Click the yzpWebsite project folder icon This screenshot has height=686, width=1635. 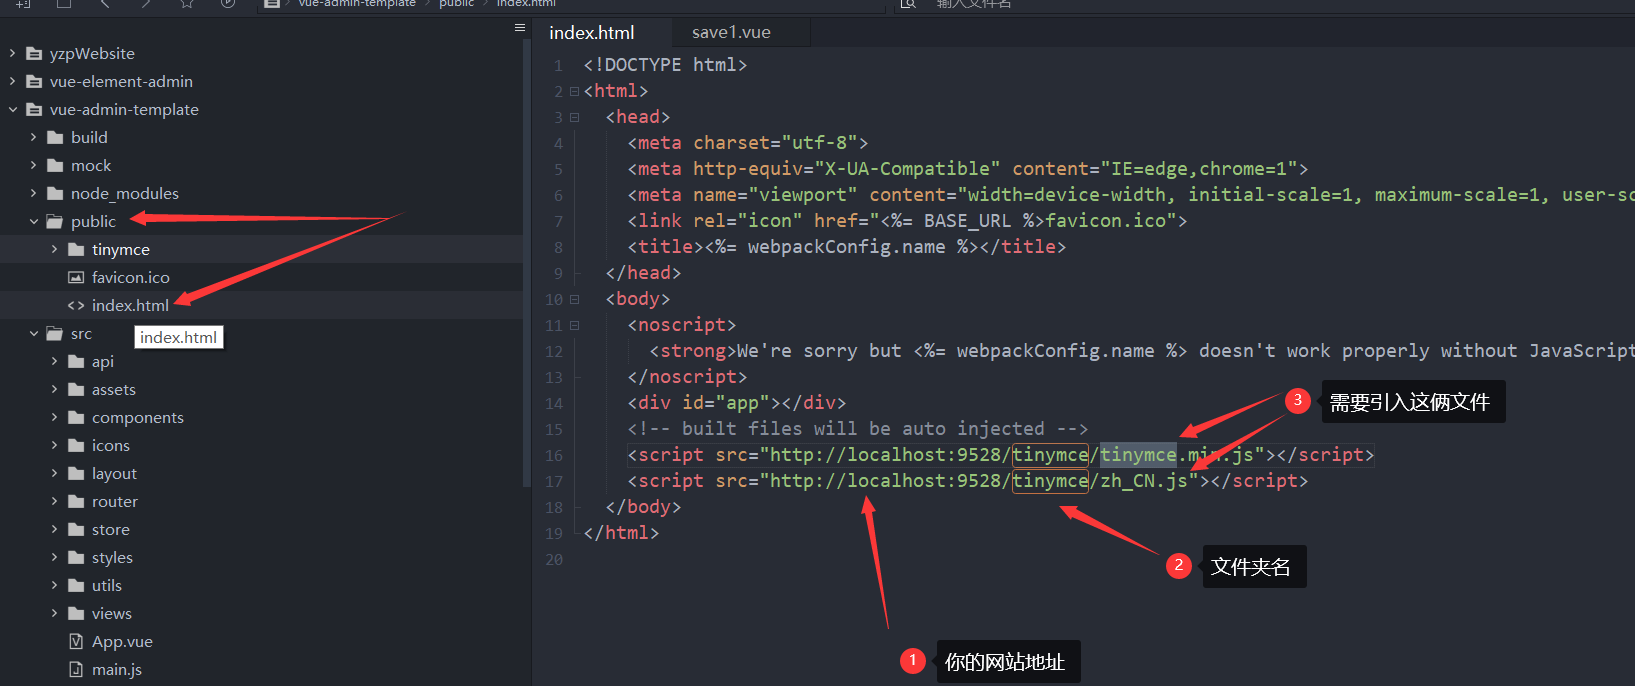coord(34,53)
